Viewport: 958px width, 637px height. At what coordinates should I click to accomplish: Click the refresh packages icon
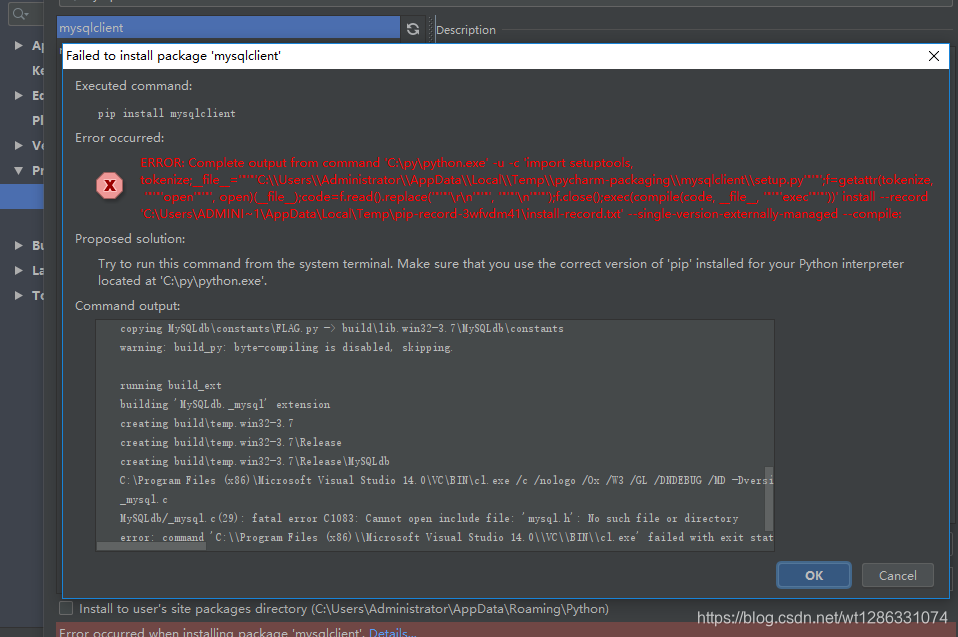[413, 29]
